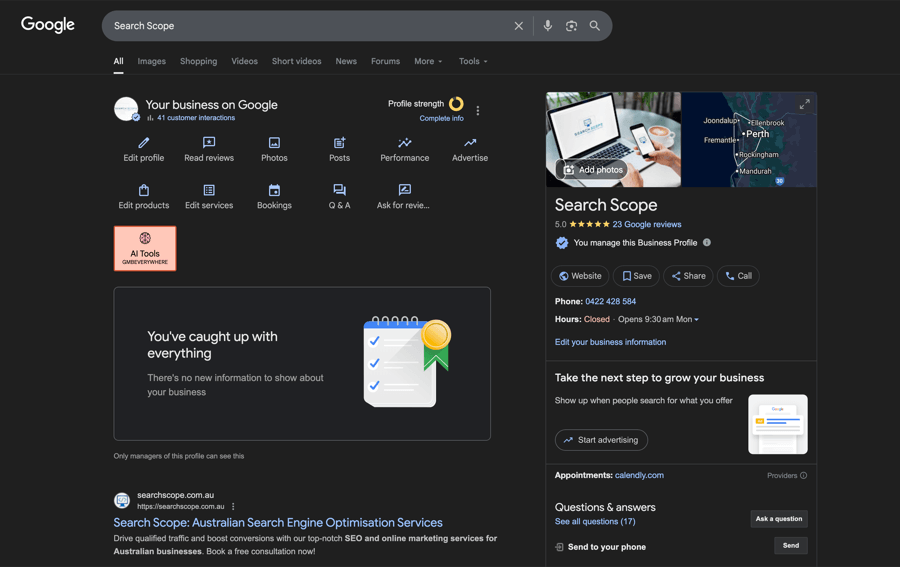Launch AI Tools GMBEverywhere tile
The height and width of the screenshot is (567, 900).
point(145,248)
